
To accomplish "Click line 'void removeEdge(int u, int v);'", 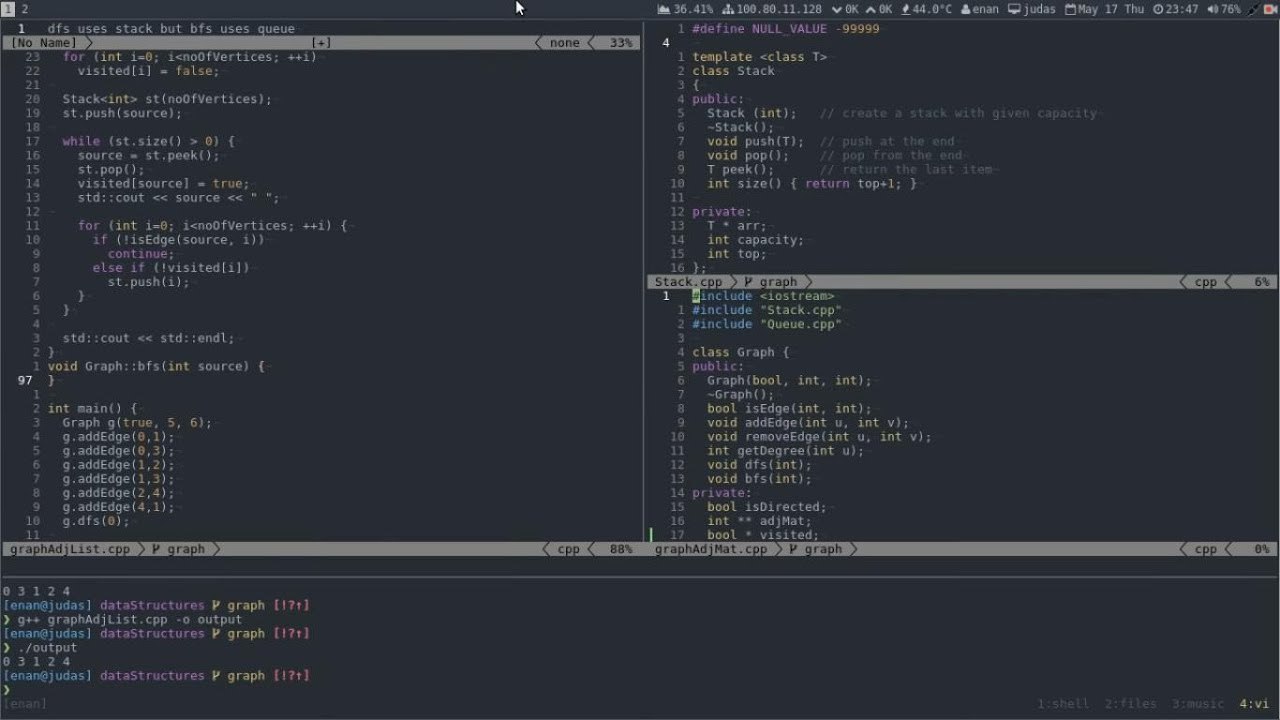I will [x=819, y=437].
